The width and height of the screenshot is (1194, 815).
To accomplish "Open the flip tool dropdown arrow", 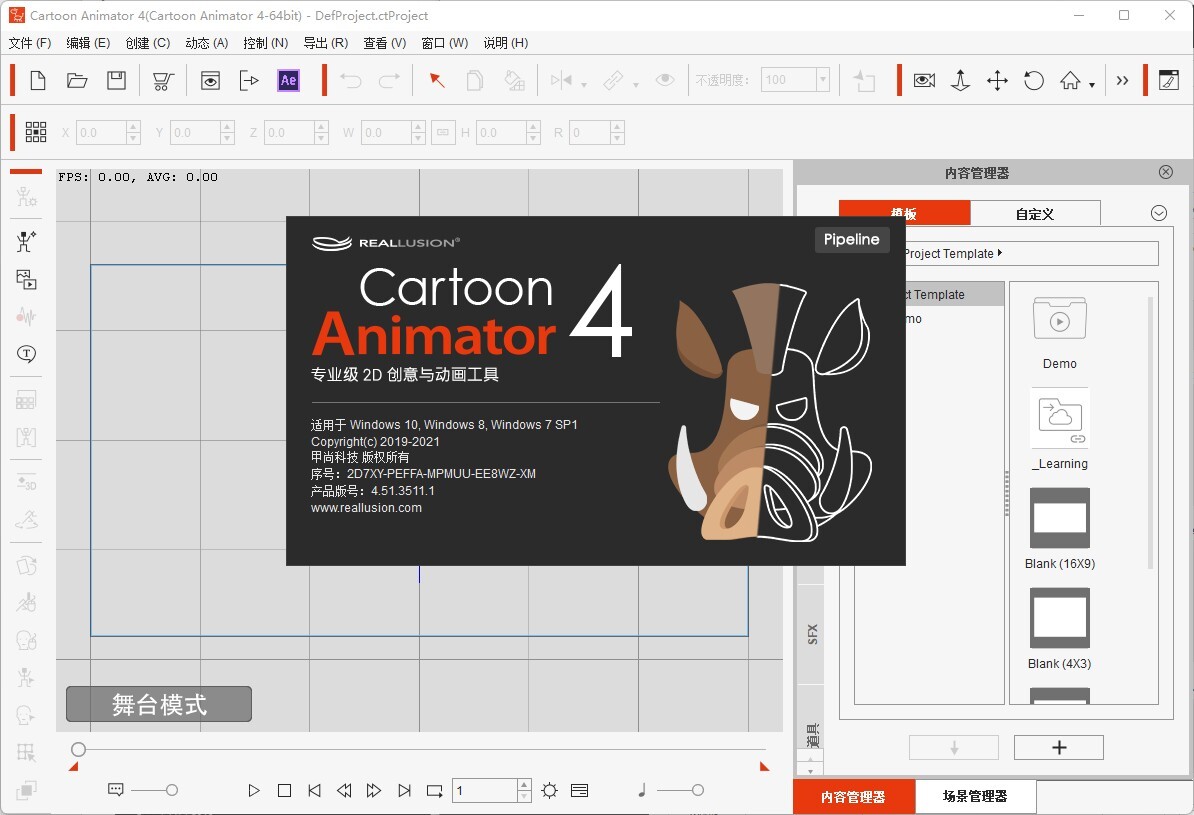I will coord(584,85).
